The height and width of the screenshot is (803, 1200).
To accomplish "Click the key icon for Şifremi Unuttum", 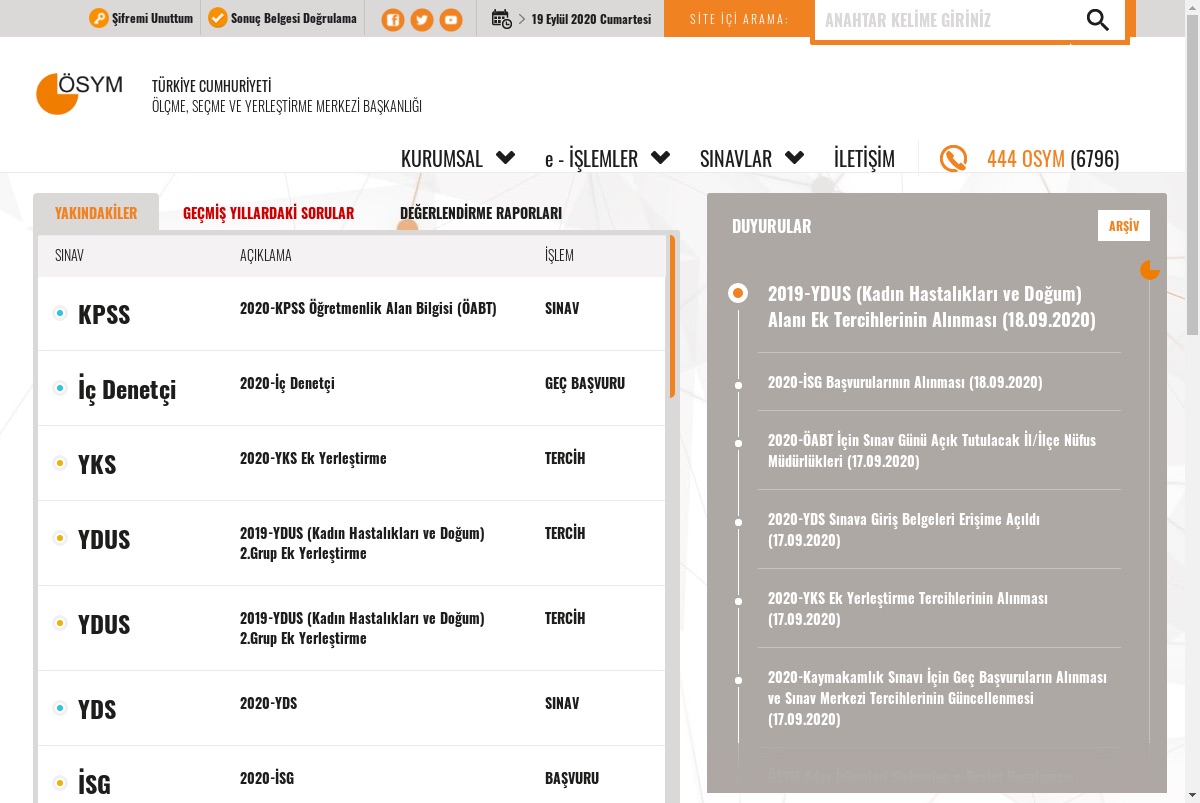I will [x=98, y=18].
